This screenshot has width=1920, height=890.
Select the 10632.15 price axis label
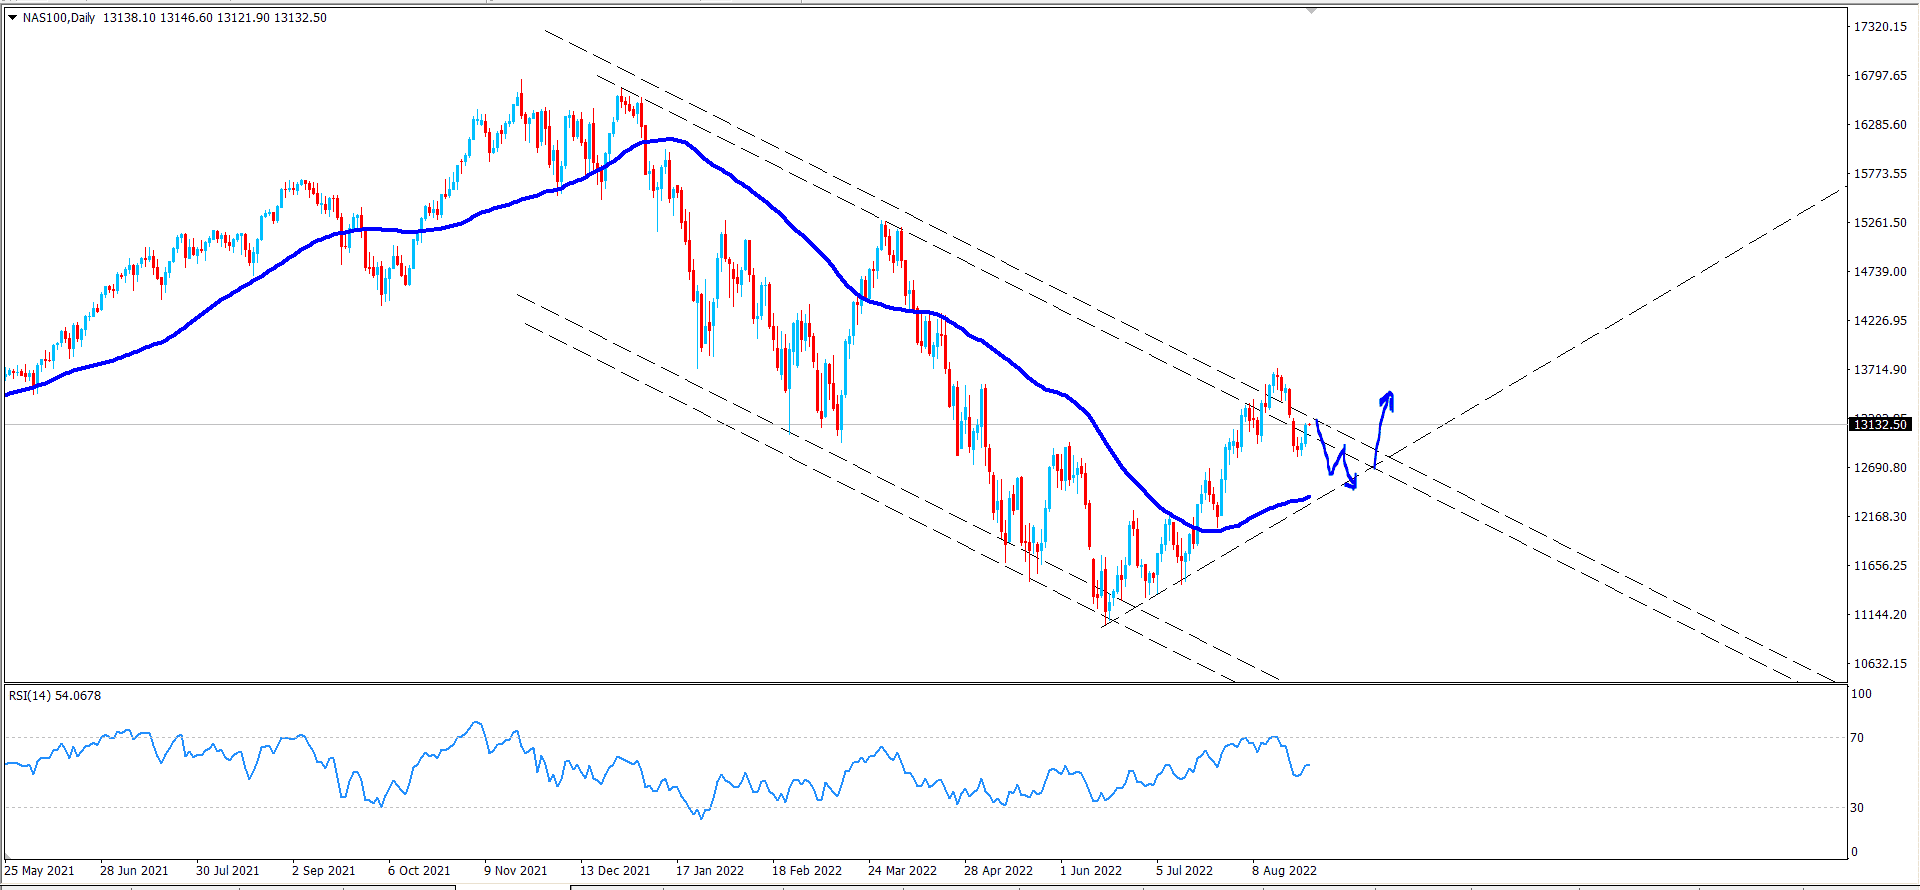point(1880,663)
